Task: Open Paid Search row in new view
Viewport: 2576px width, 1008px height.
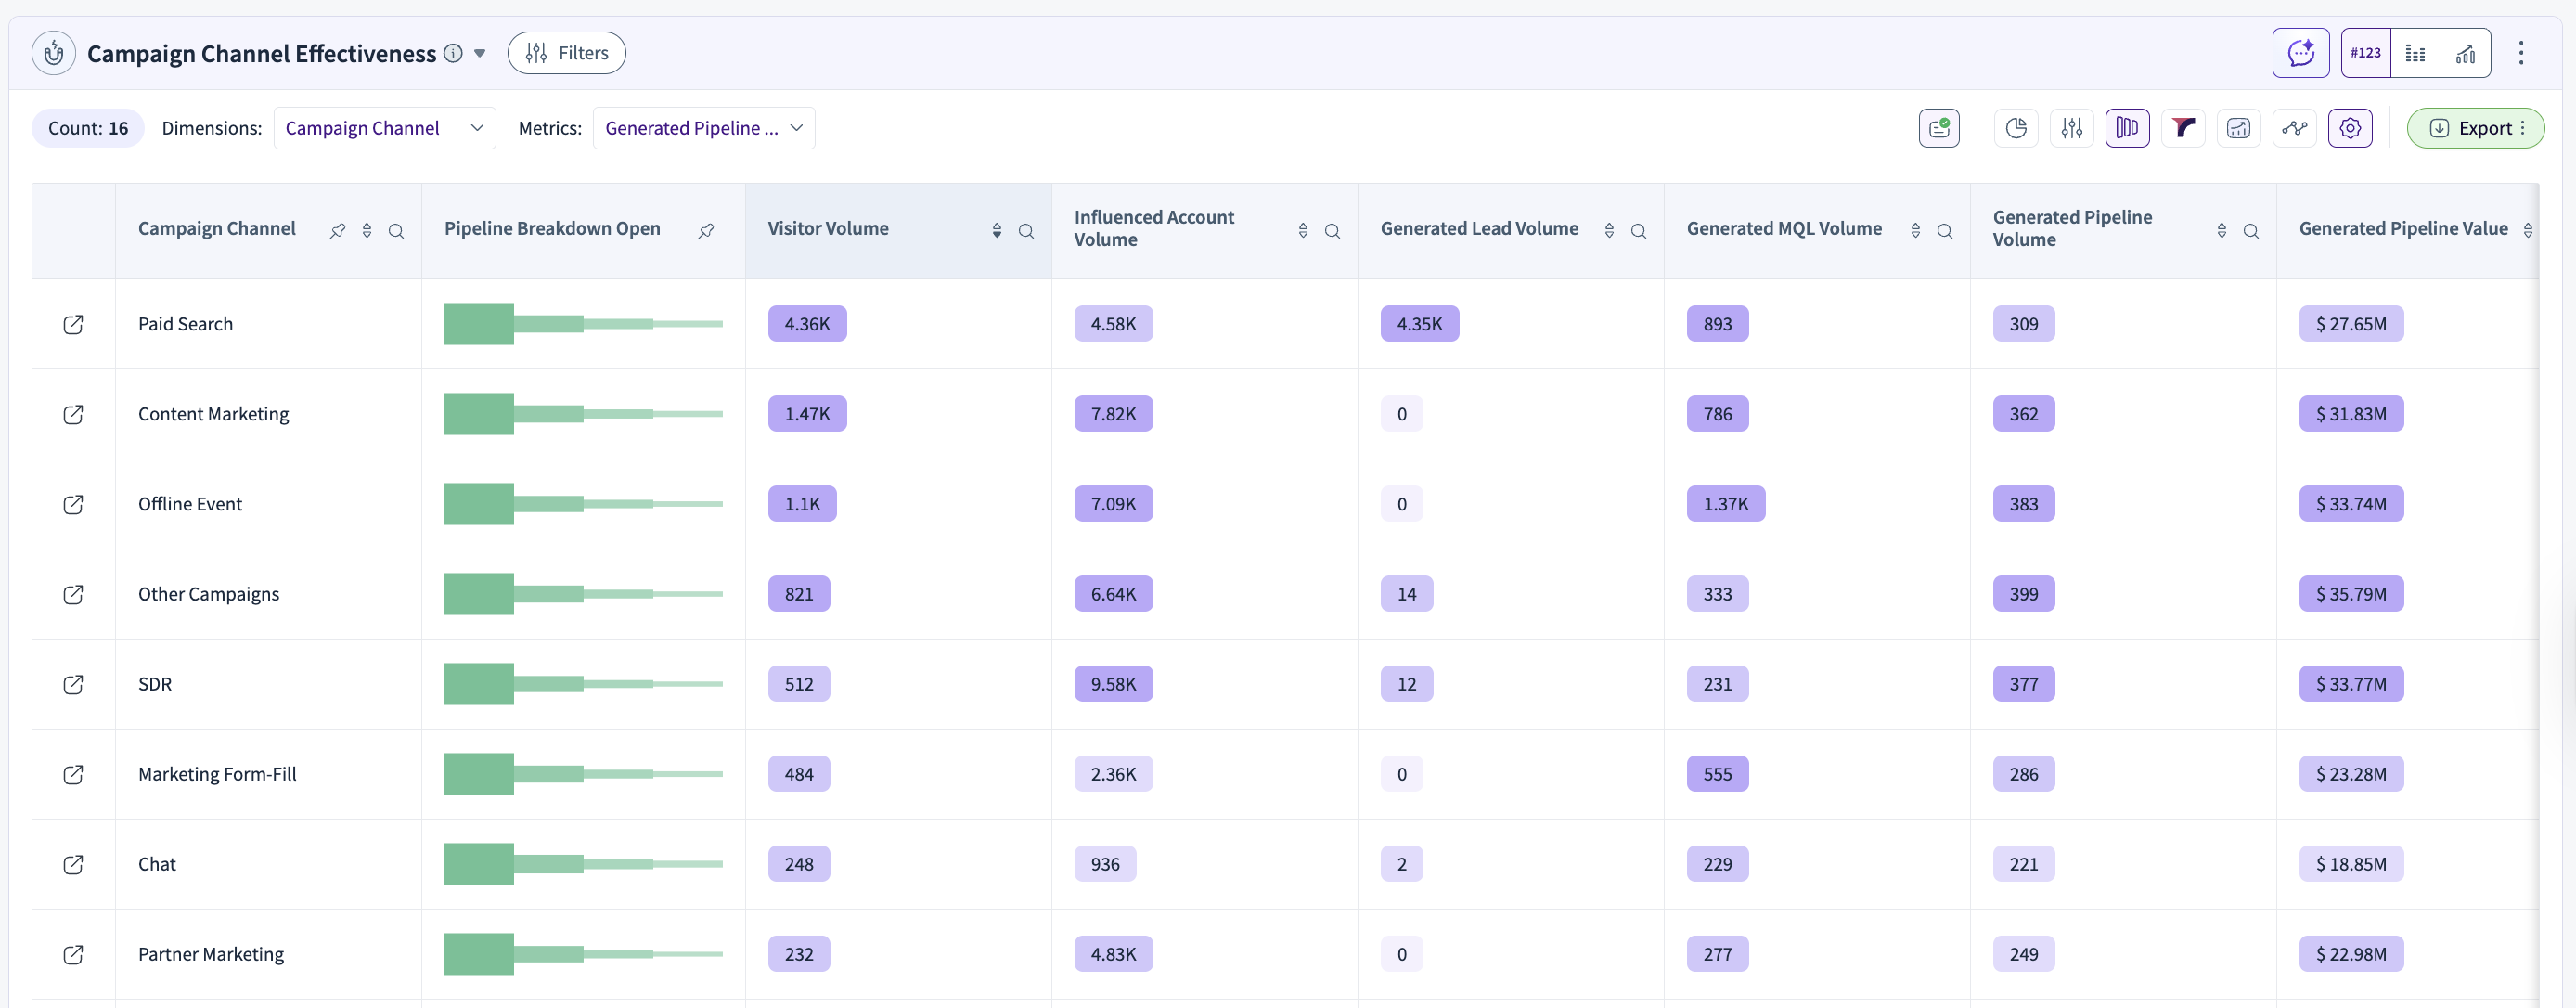Action: click(x=73, y=324)
